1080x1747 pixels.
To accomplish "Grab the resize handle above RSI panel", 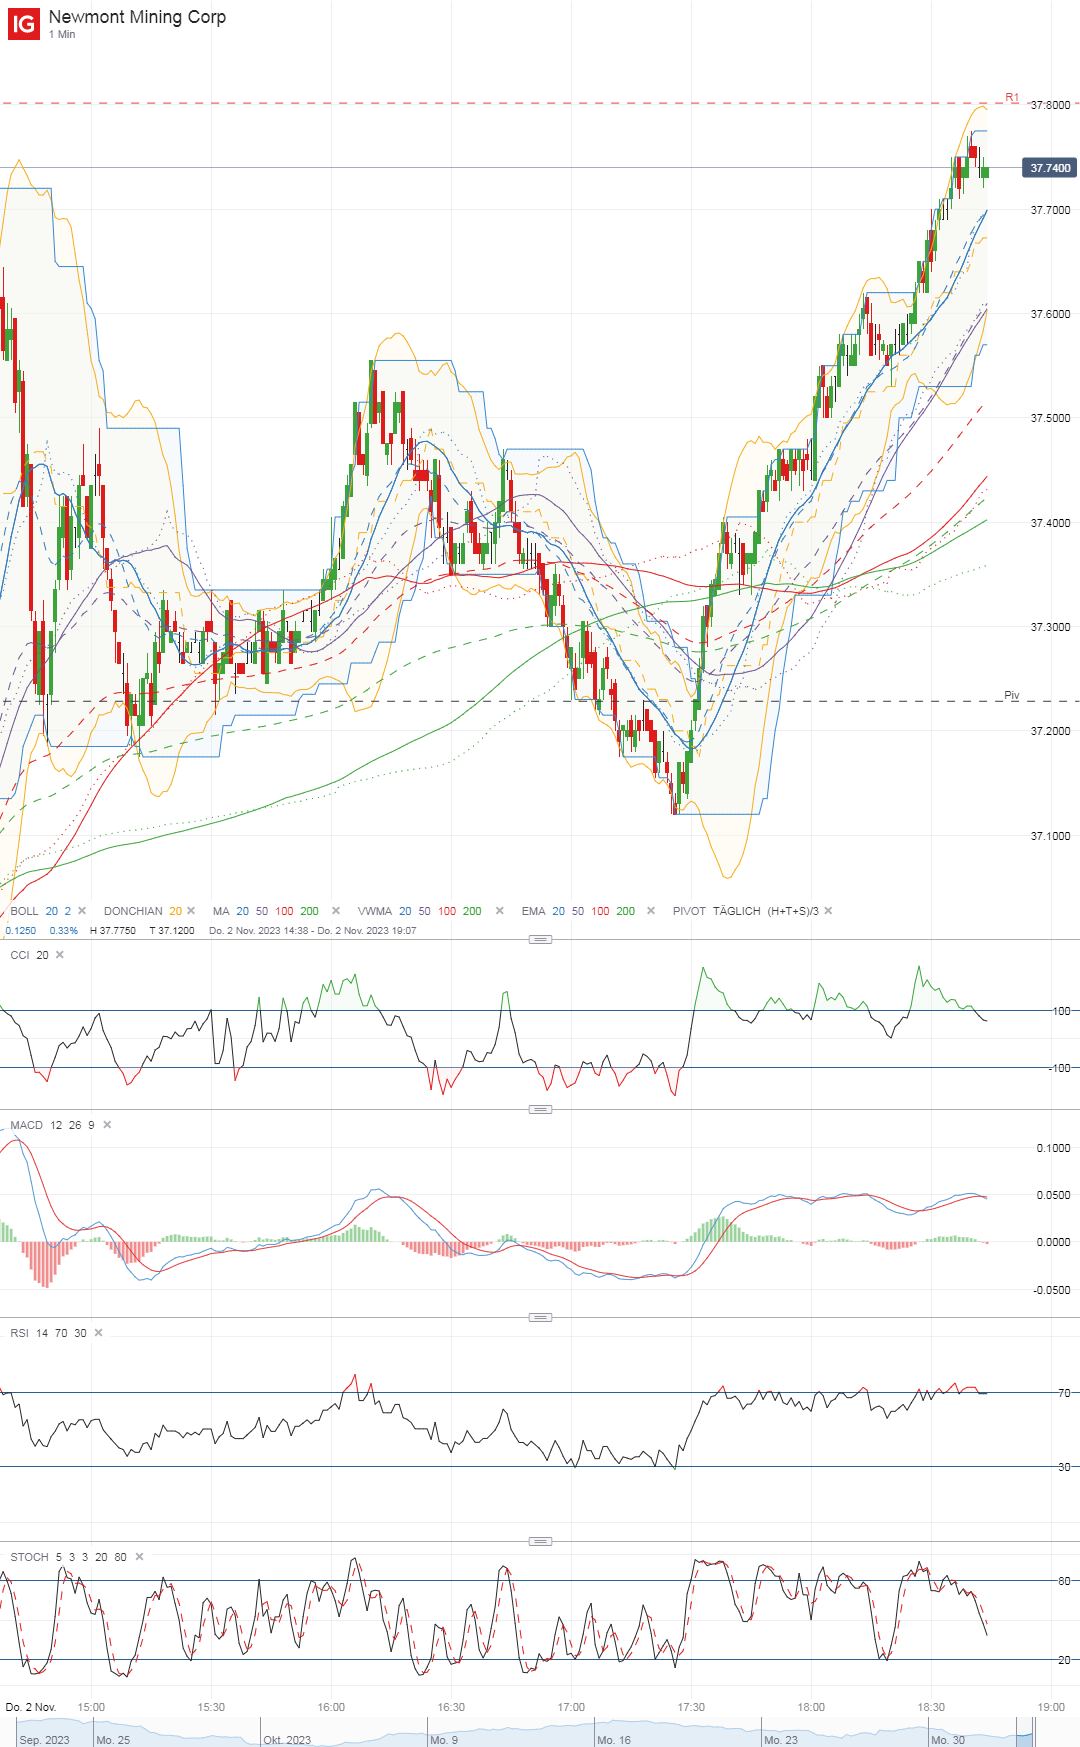I will [x=540, y=1317].
